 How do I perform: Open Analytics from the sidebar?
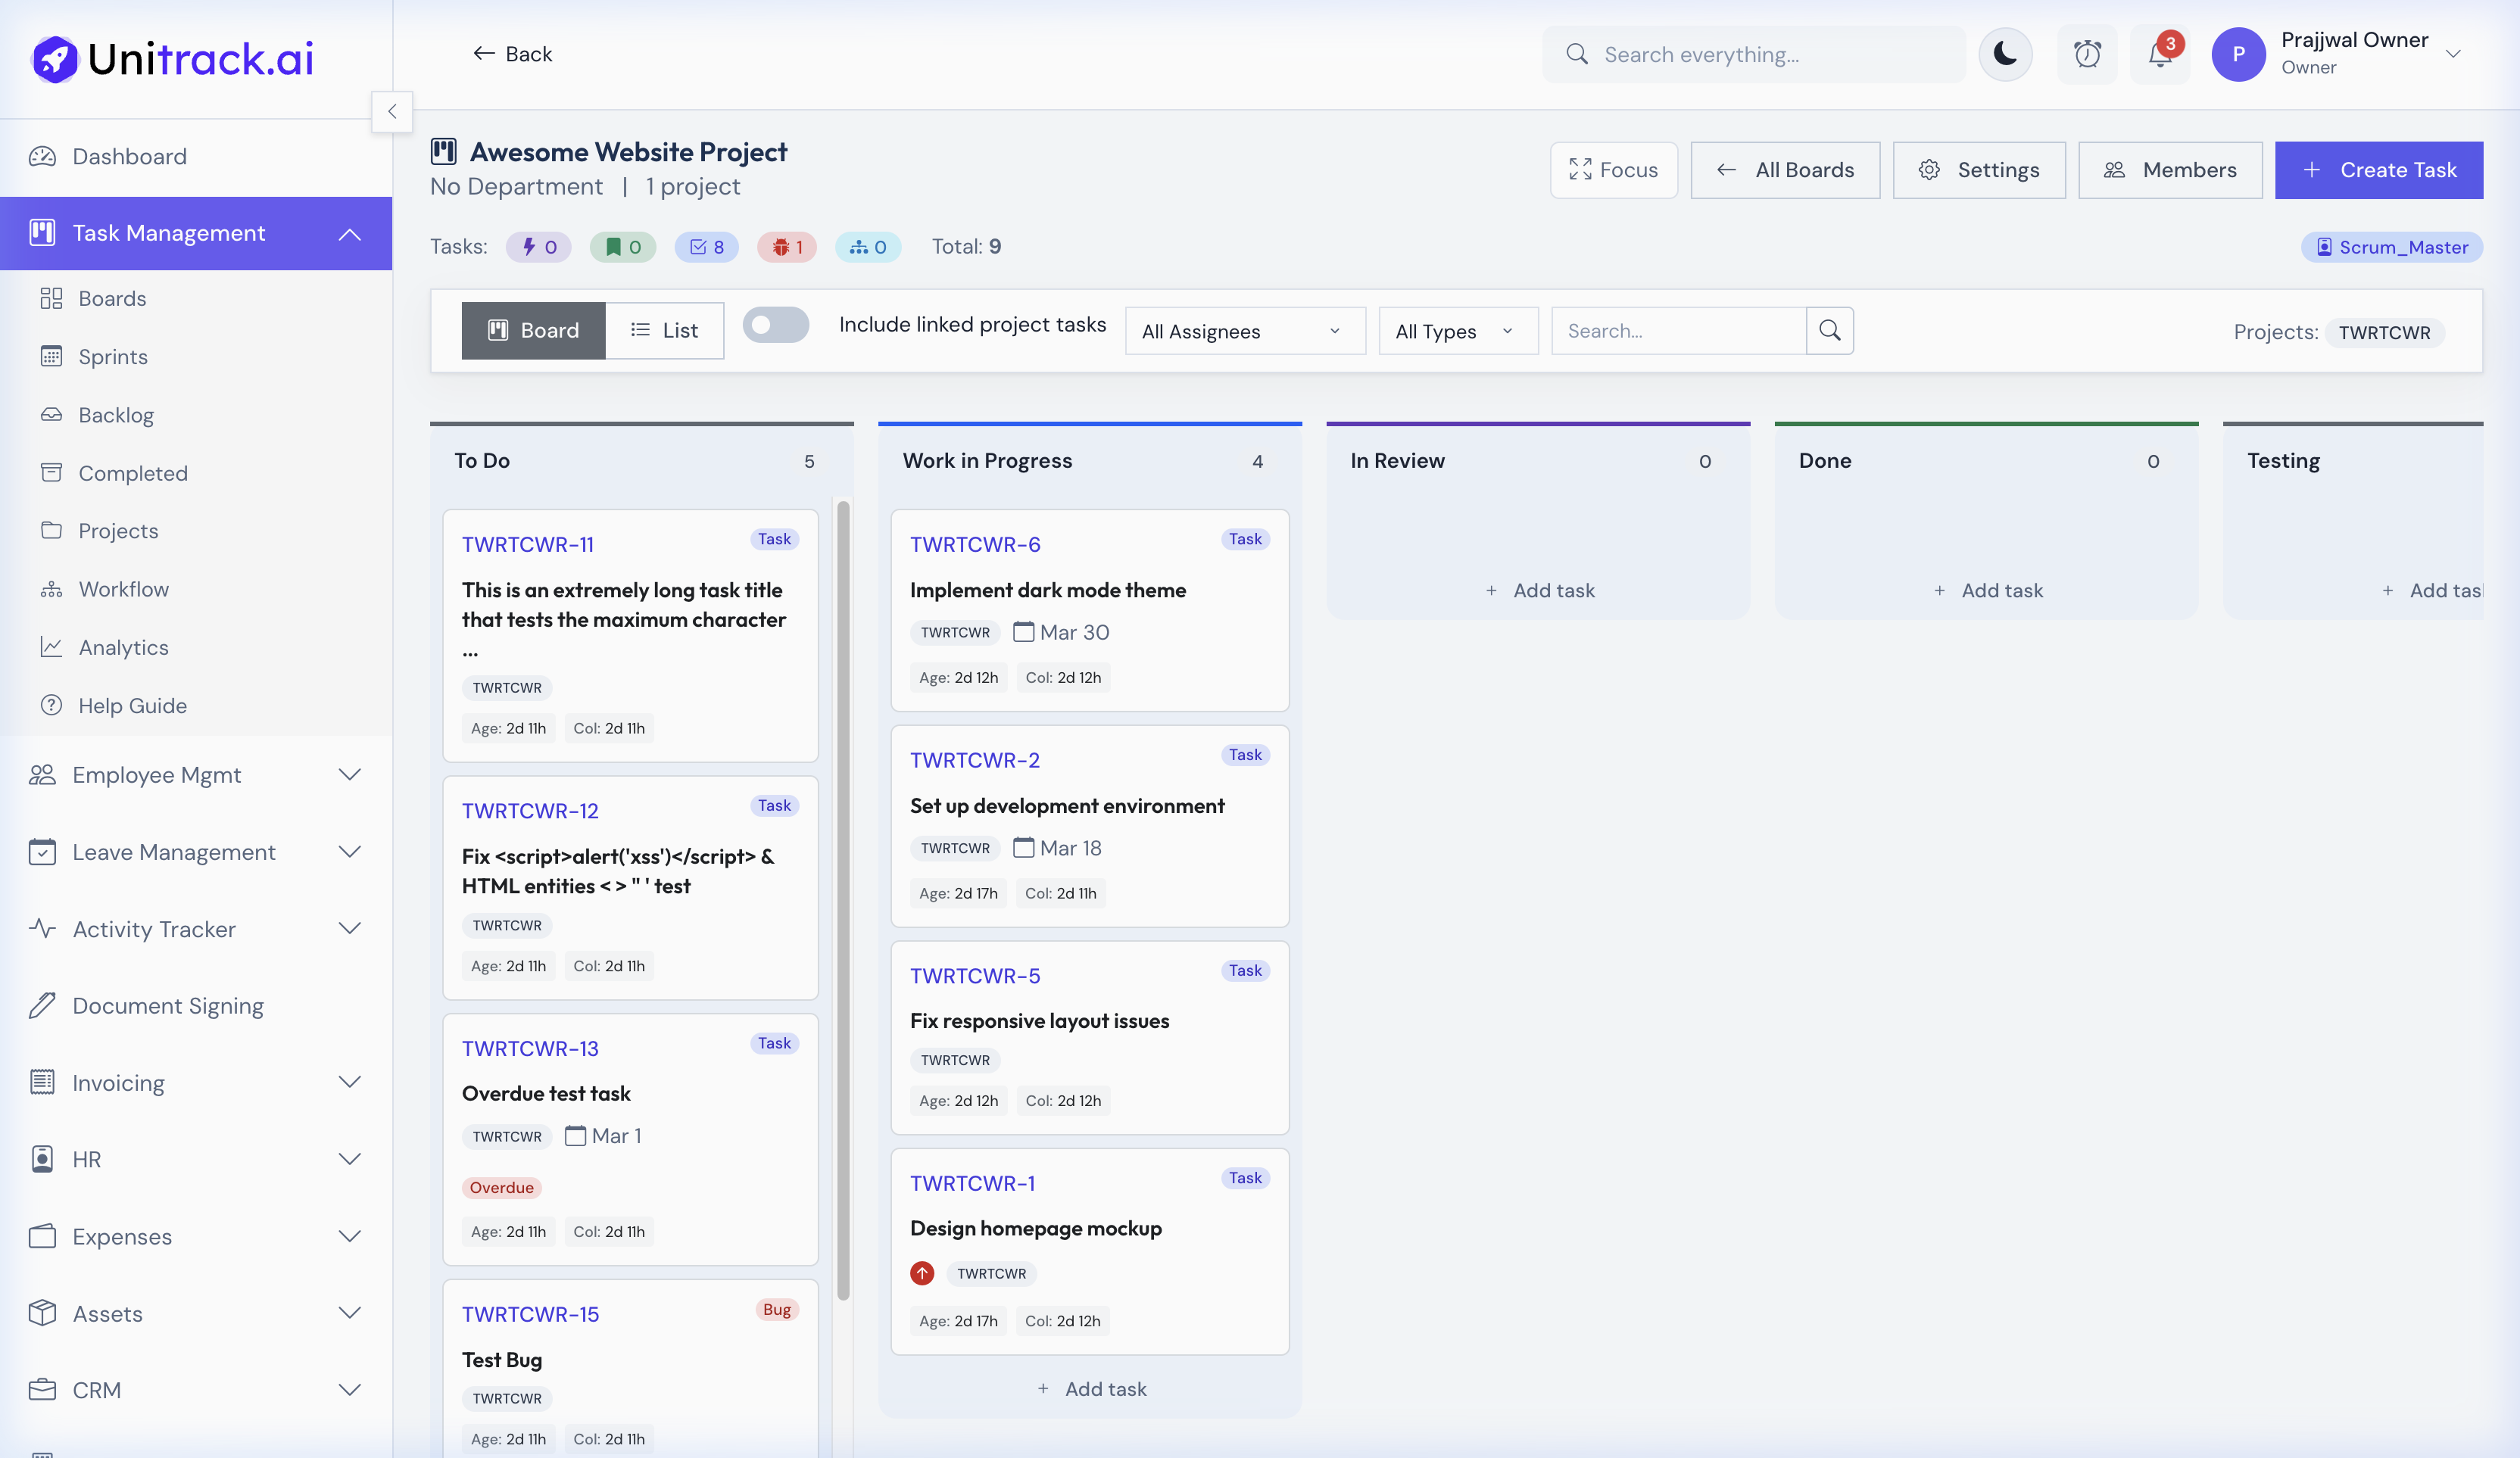[124, 647]
